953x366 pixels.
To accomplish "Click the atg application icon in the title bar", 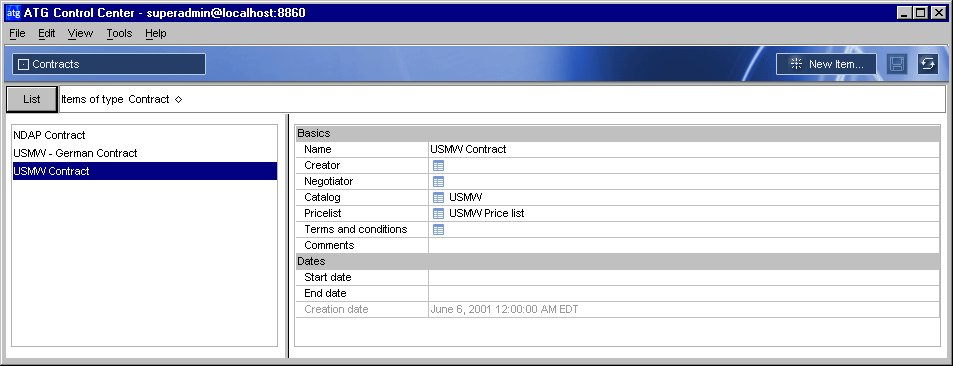I will [x=13, y=13].
